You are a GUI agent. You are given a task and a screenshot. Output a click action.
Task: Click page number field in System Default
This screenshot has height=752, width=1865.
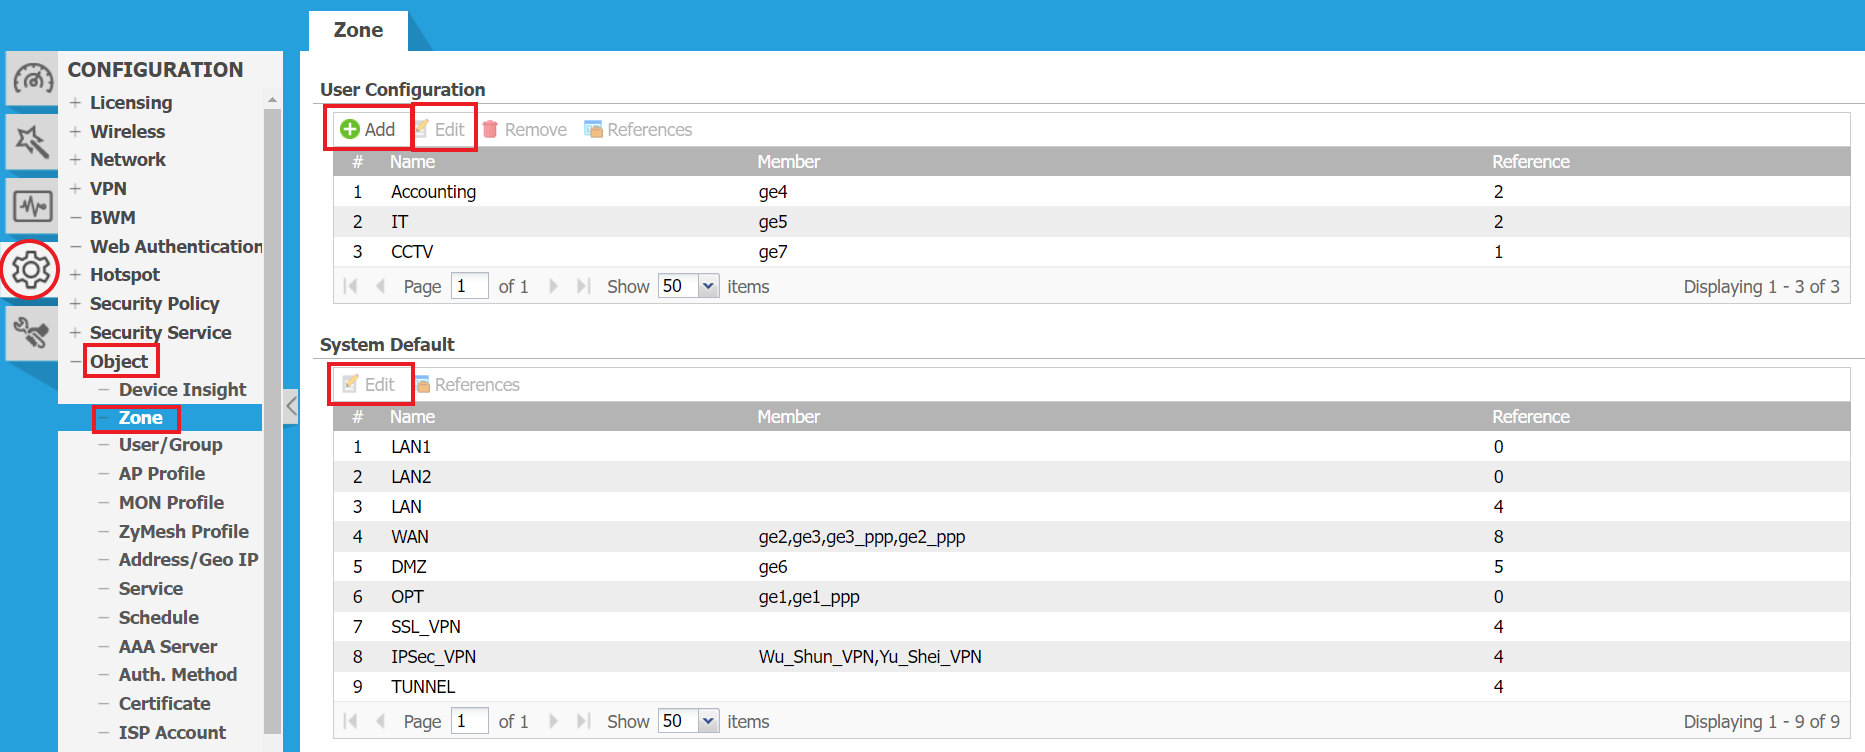pyautogui.click(x=470, y=721)
